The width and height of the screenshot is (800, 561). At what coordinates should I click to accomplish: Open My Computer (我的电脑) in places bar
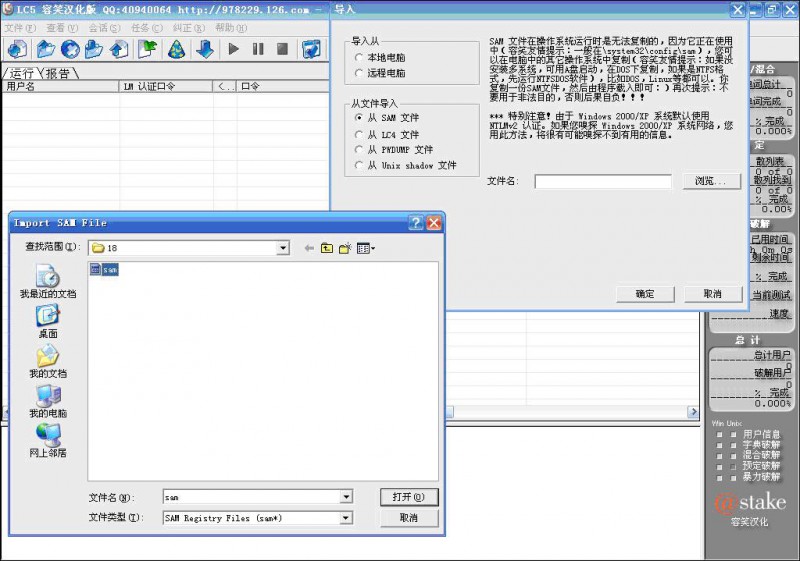point(48,401)
